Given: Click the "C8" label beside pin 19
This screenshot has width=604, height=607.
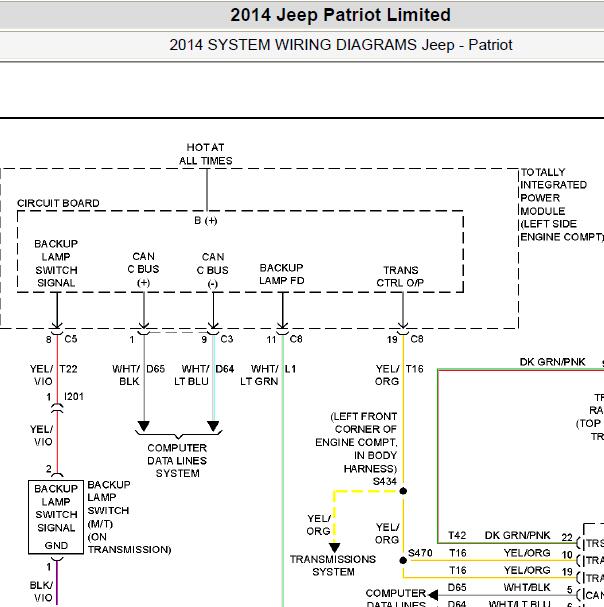Looking at the screenshot, I should tap(417, 339).
